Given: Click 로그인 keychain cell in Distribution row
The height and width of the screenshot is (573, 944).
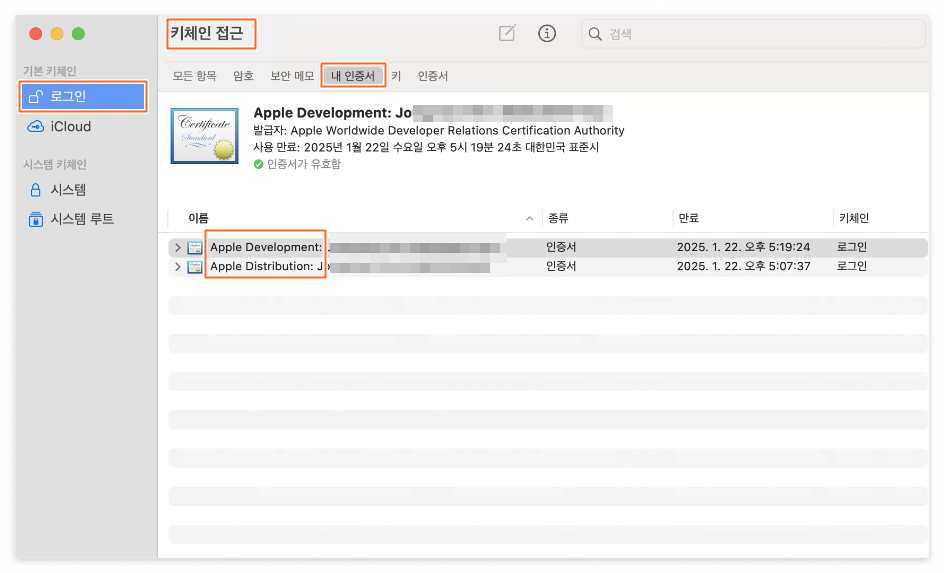Looking at the screenshot, I should point(852,266).
